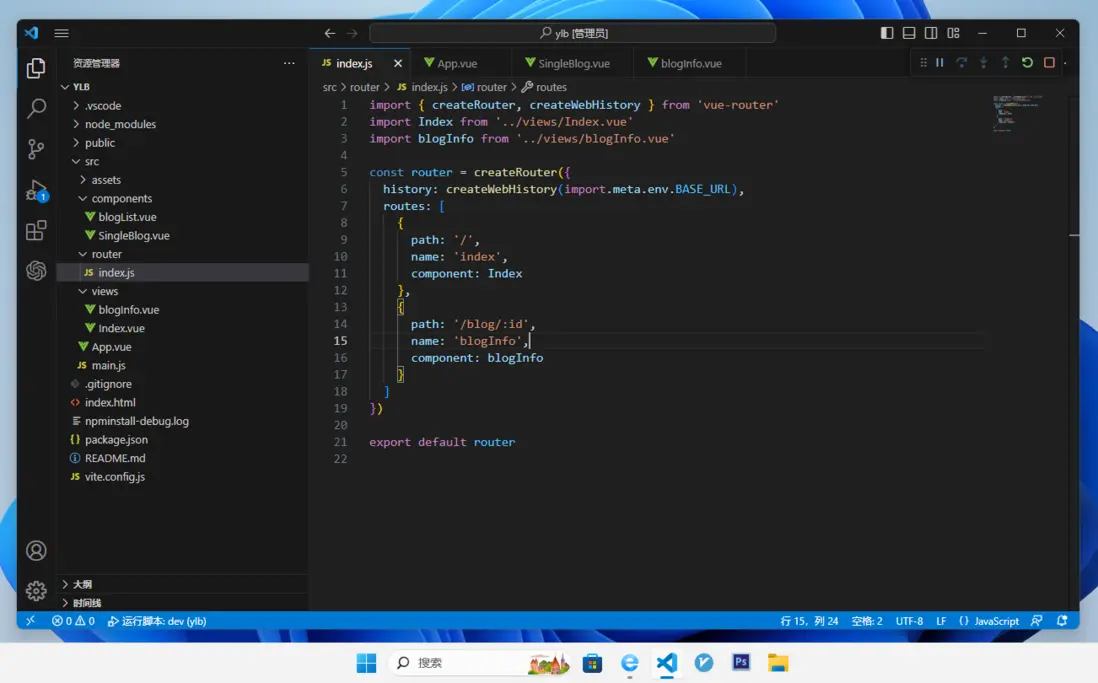Open SingleBlog.vue in the file explorer
1098x683 pixels.
(x=133, y=236)
